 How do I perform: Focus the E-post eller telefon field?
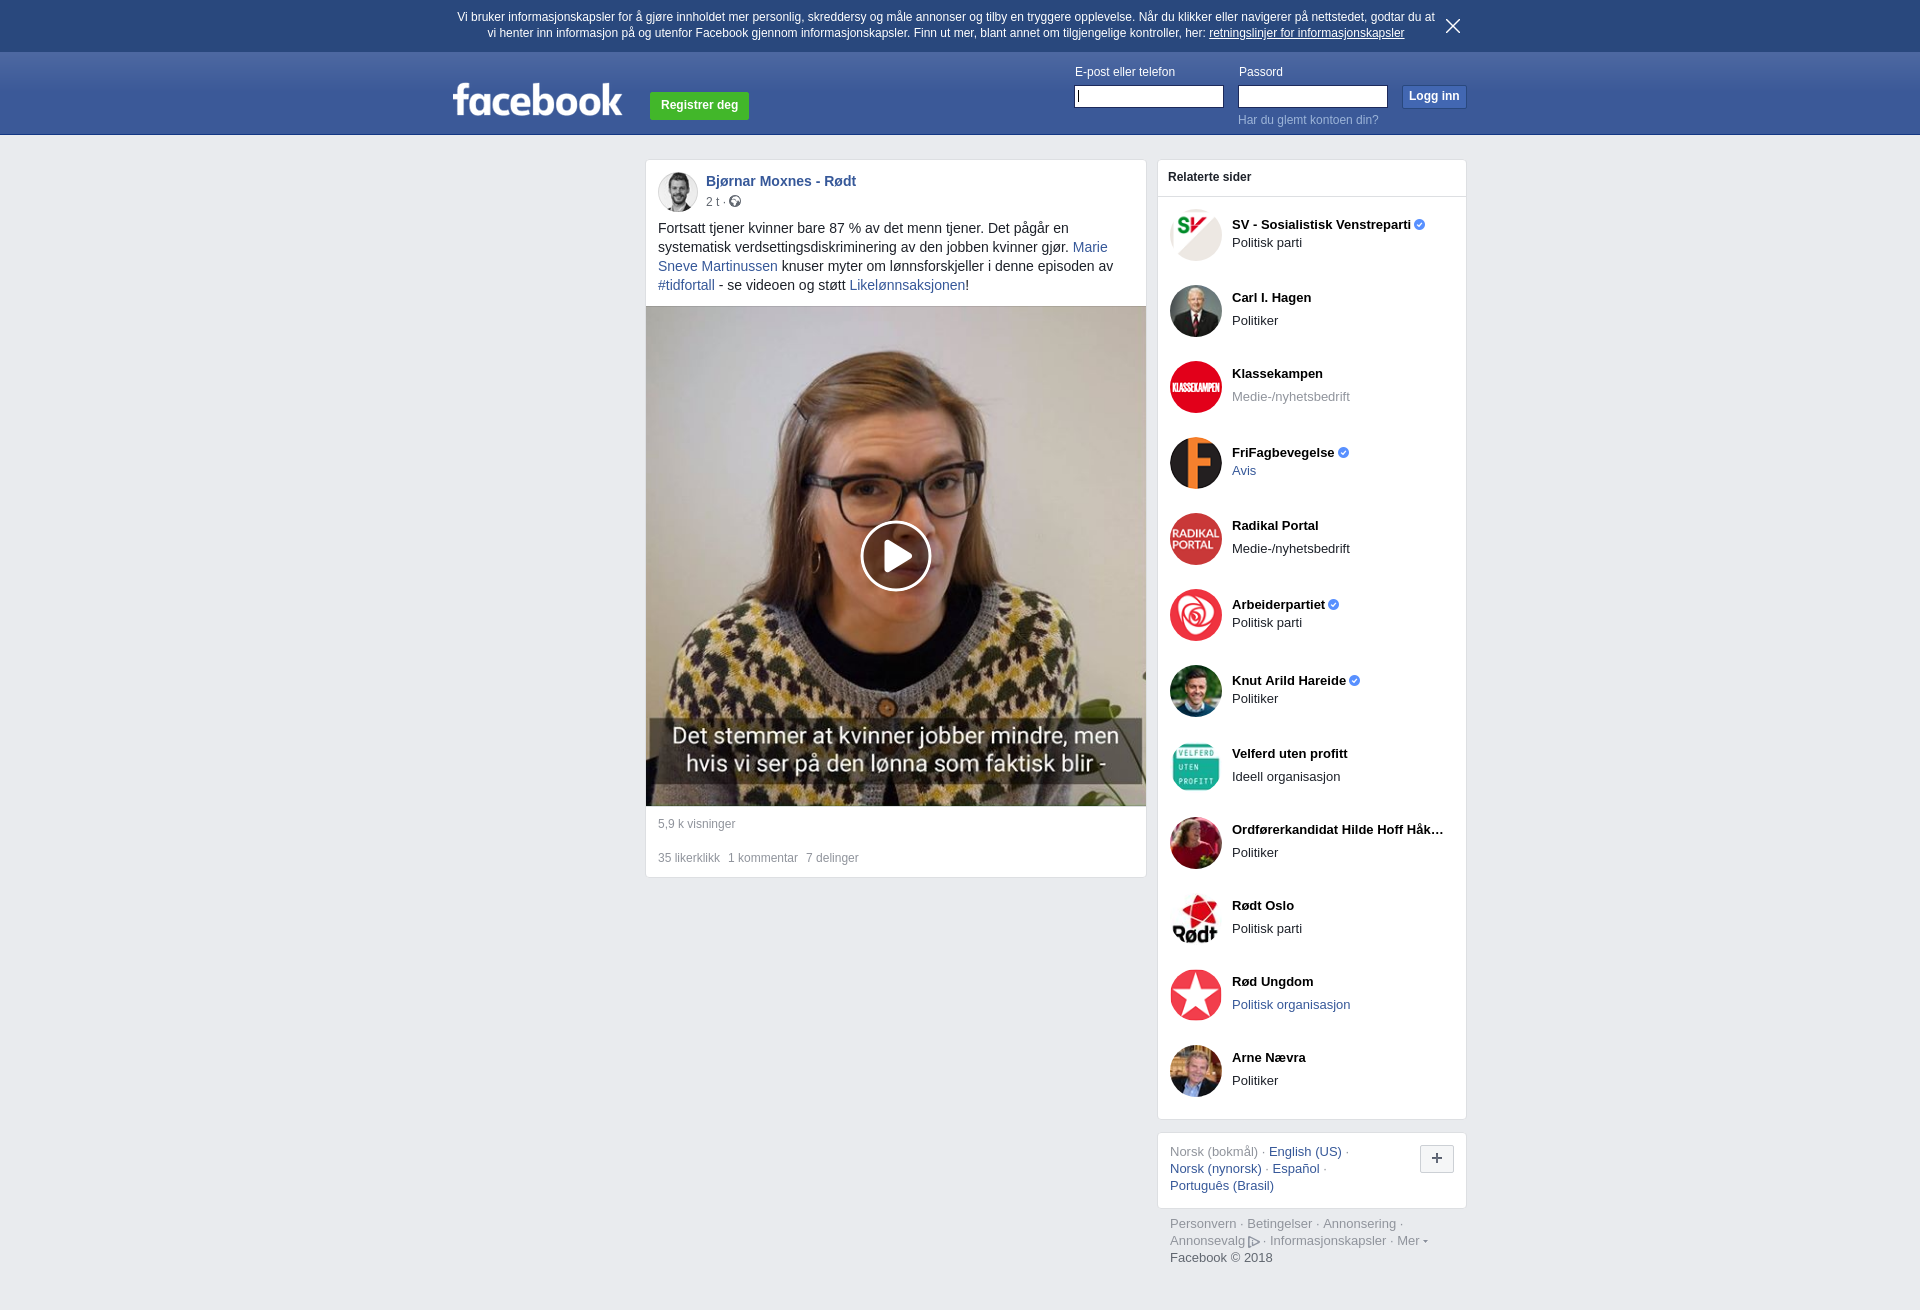(1148, 96)
